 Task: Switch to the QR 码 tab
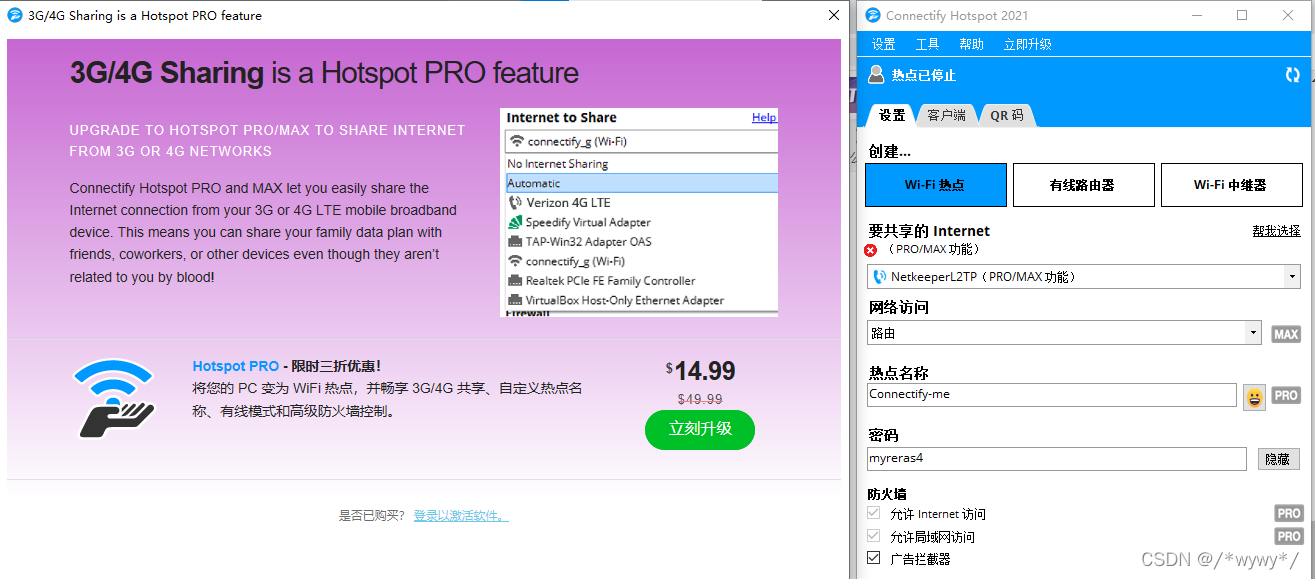pos(1007,115)
